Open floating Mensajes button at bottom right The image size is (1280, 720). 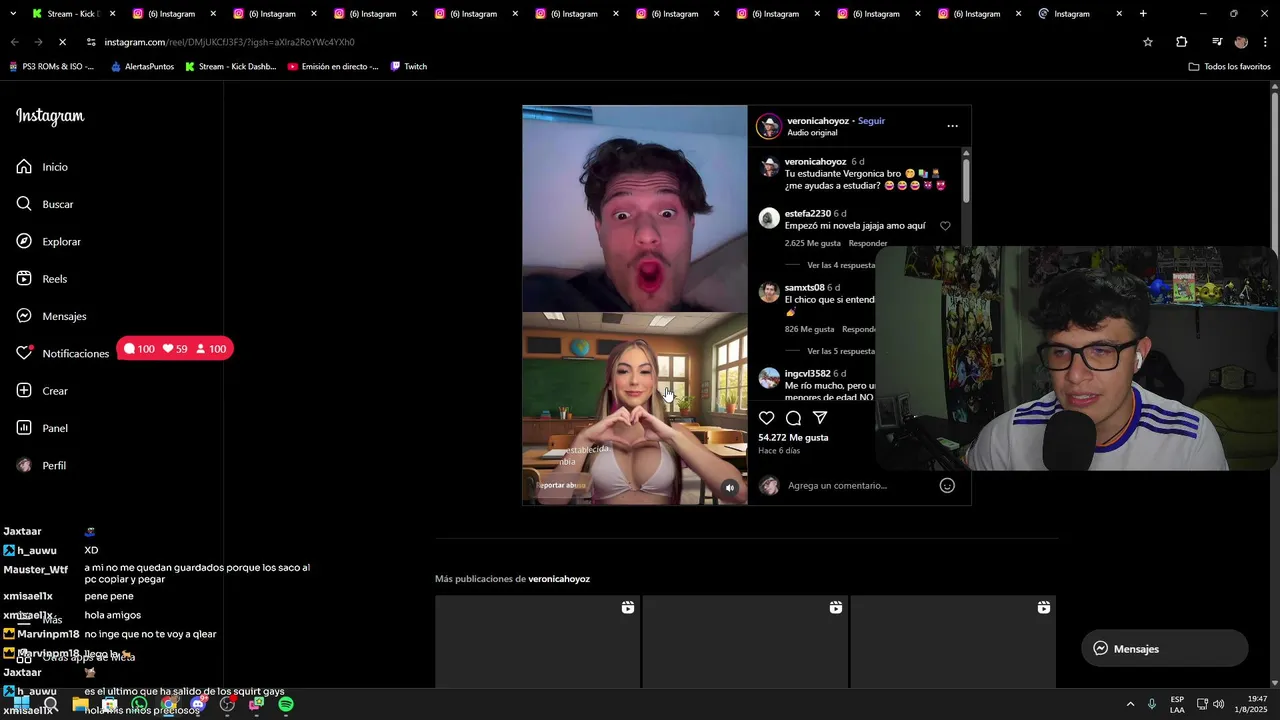1164,648
